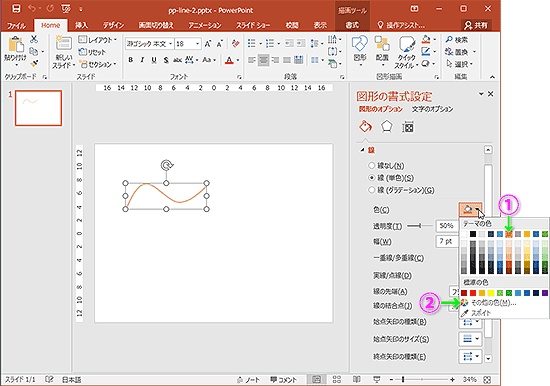
Task: Collapse the 線 section expander
Action: coord(362,150)
